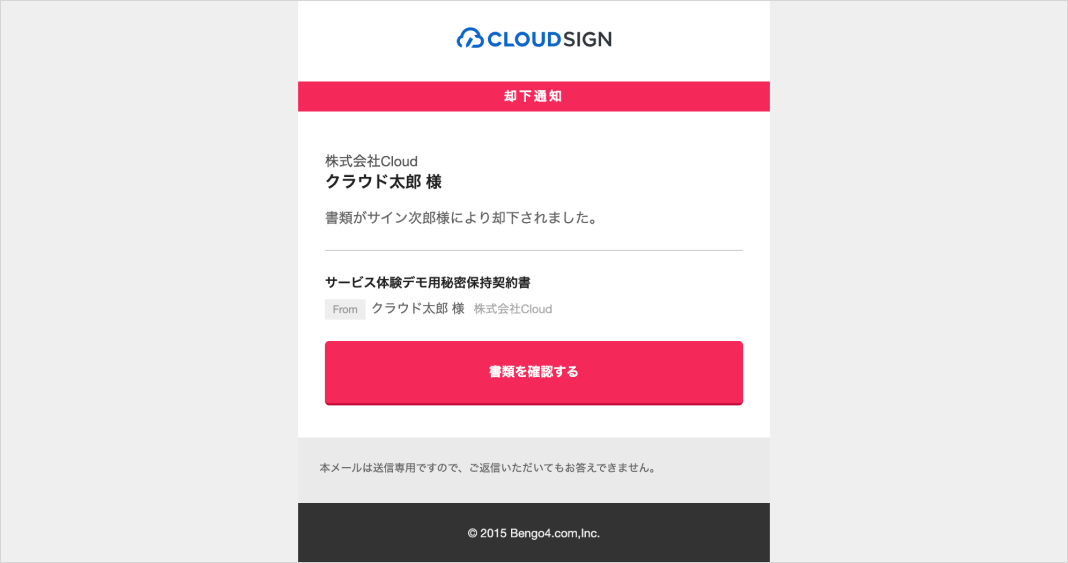The width and height of the screenshot is (1068, 563).
Task: Click the gray sender company 株式会社Cloud
Action: (x=513, y=309)
